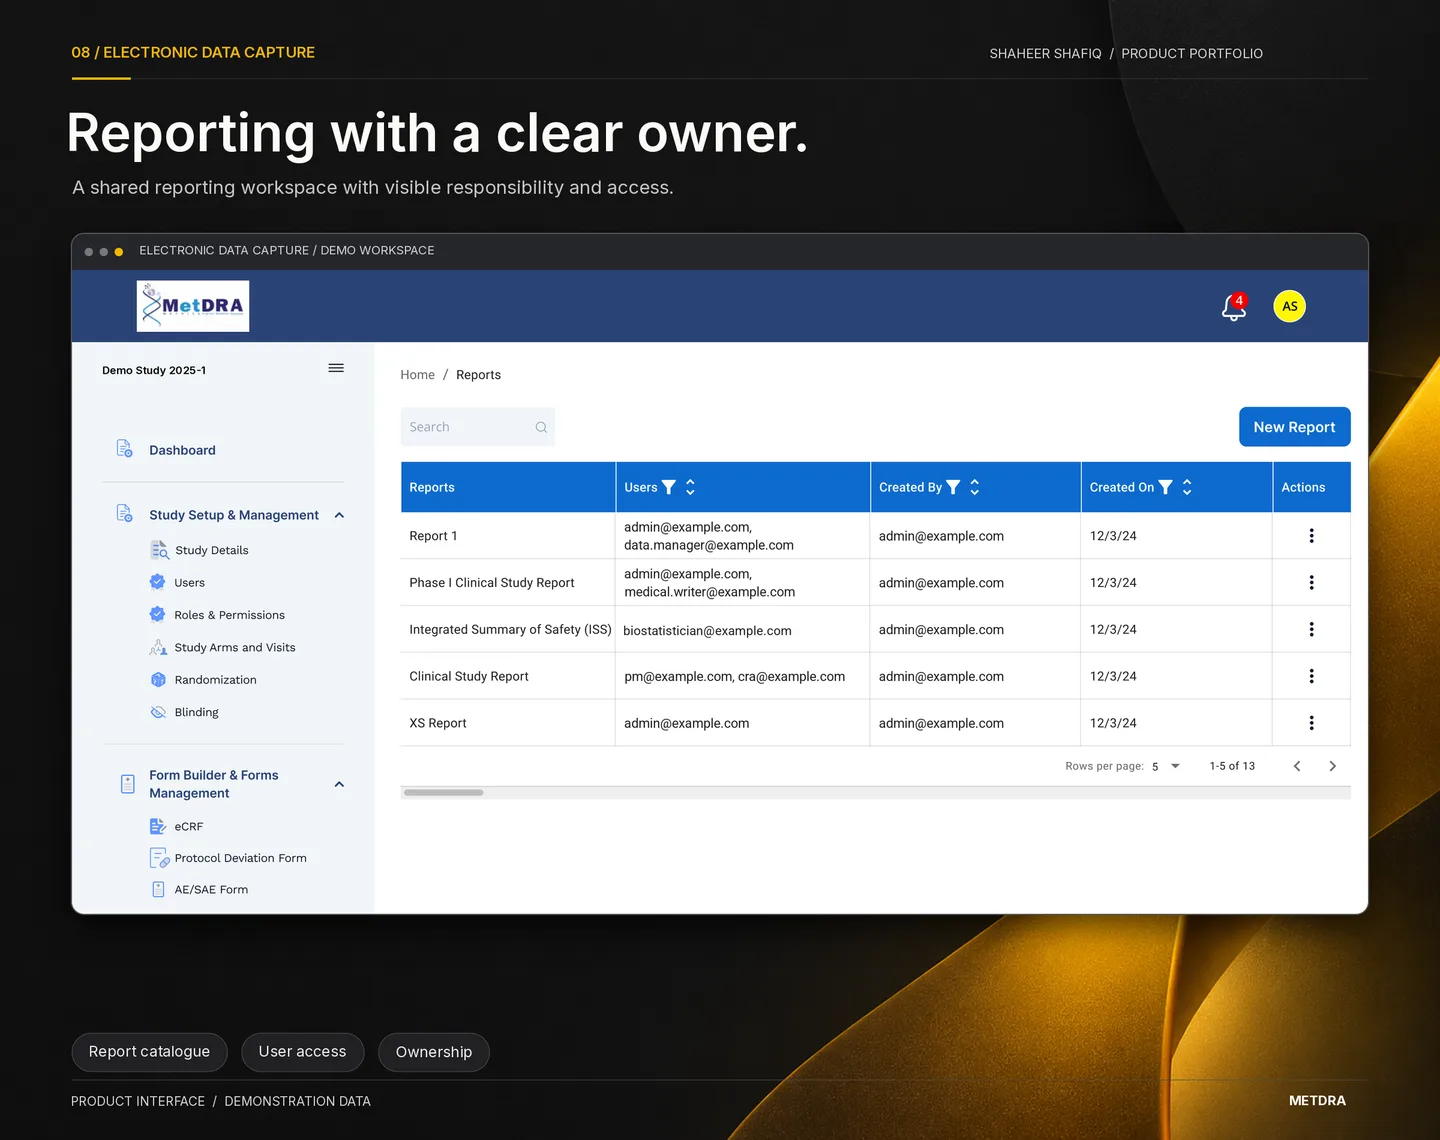Filter the Created By column
Viewport: 1440px width, 1140px height.
953,487
